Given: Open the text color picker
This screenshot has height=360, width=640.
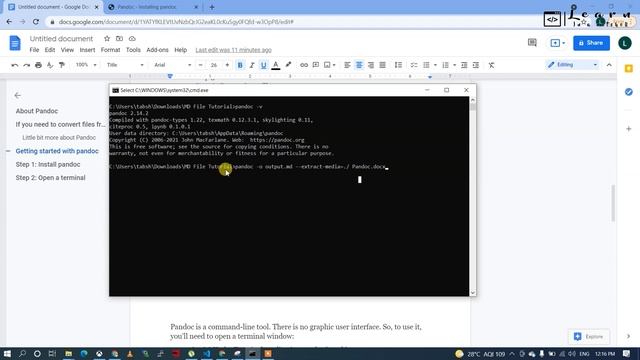Looking at the screenshot, I should 276,65.
